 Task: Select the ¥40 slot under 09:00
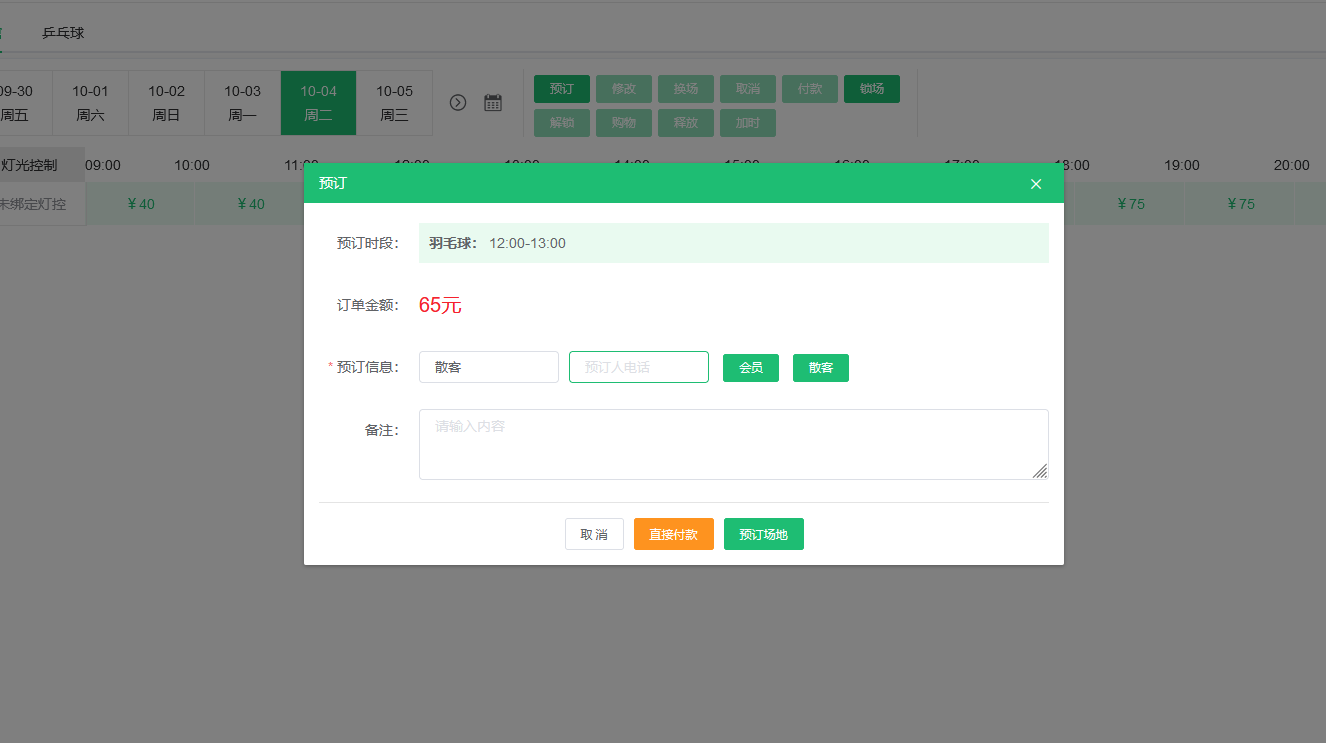[x=140, y=204]
